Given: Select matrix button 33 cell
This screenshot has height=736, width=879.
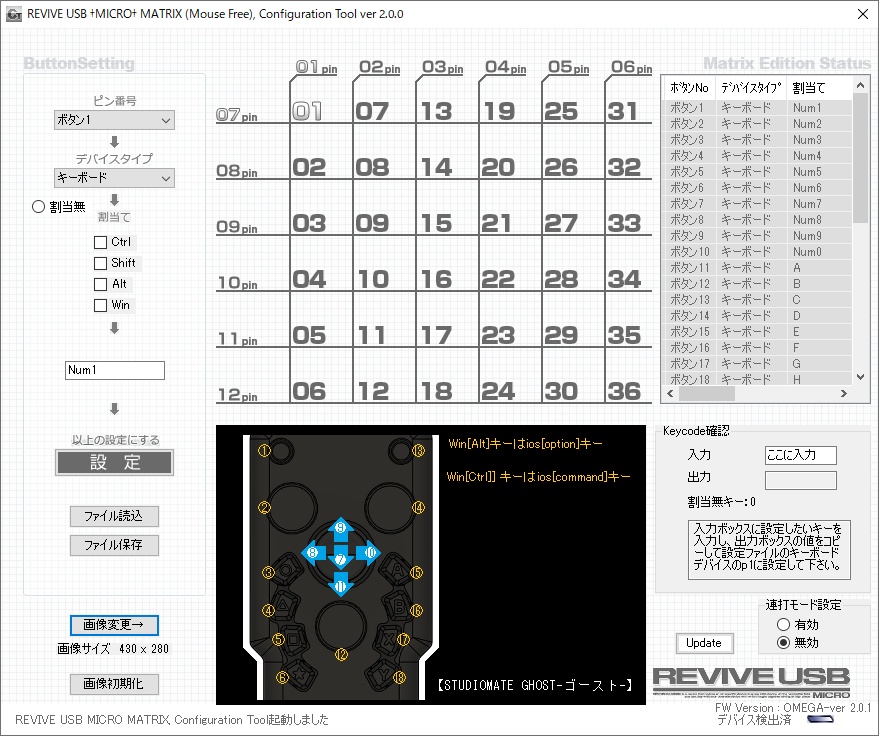Looking at the screenshot, I should [624, 223].
